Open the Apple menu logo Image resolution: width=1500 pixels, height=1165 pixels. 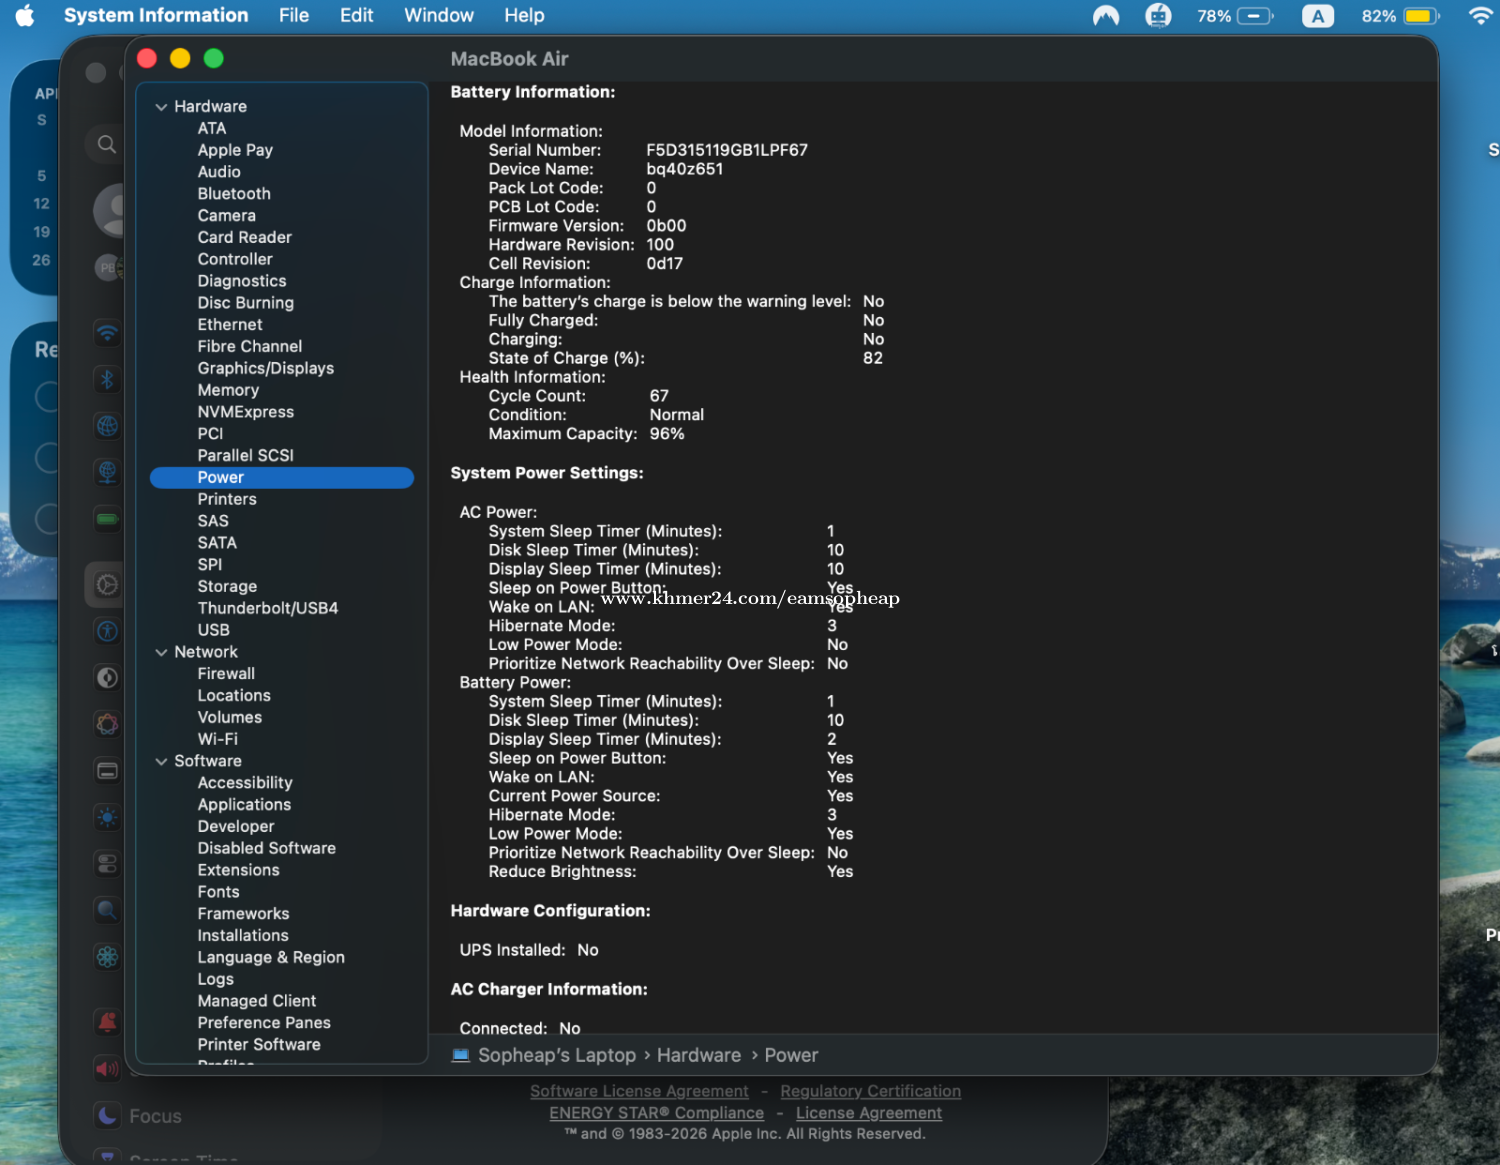(25, 15)
